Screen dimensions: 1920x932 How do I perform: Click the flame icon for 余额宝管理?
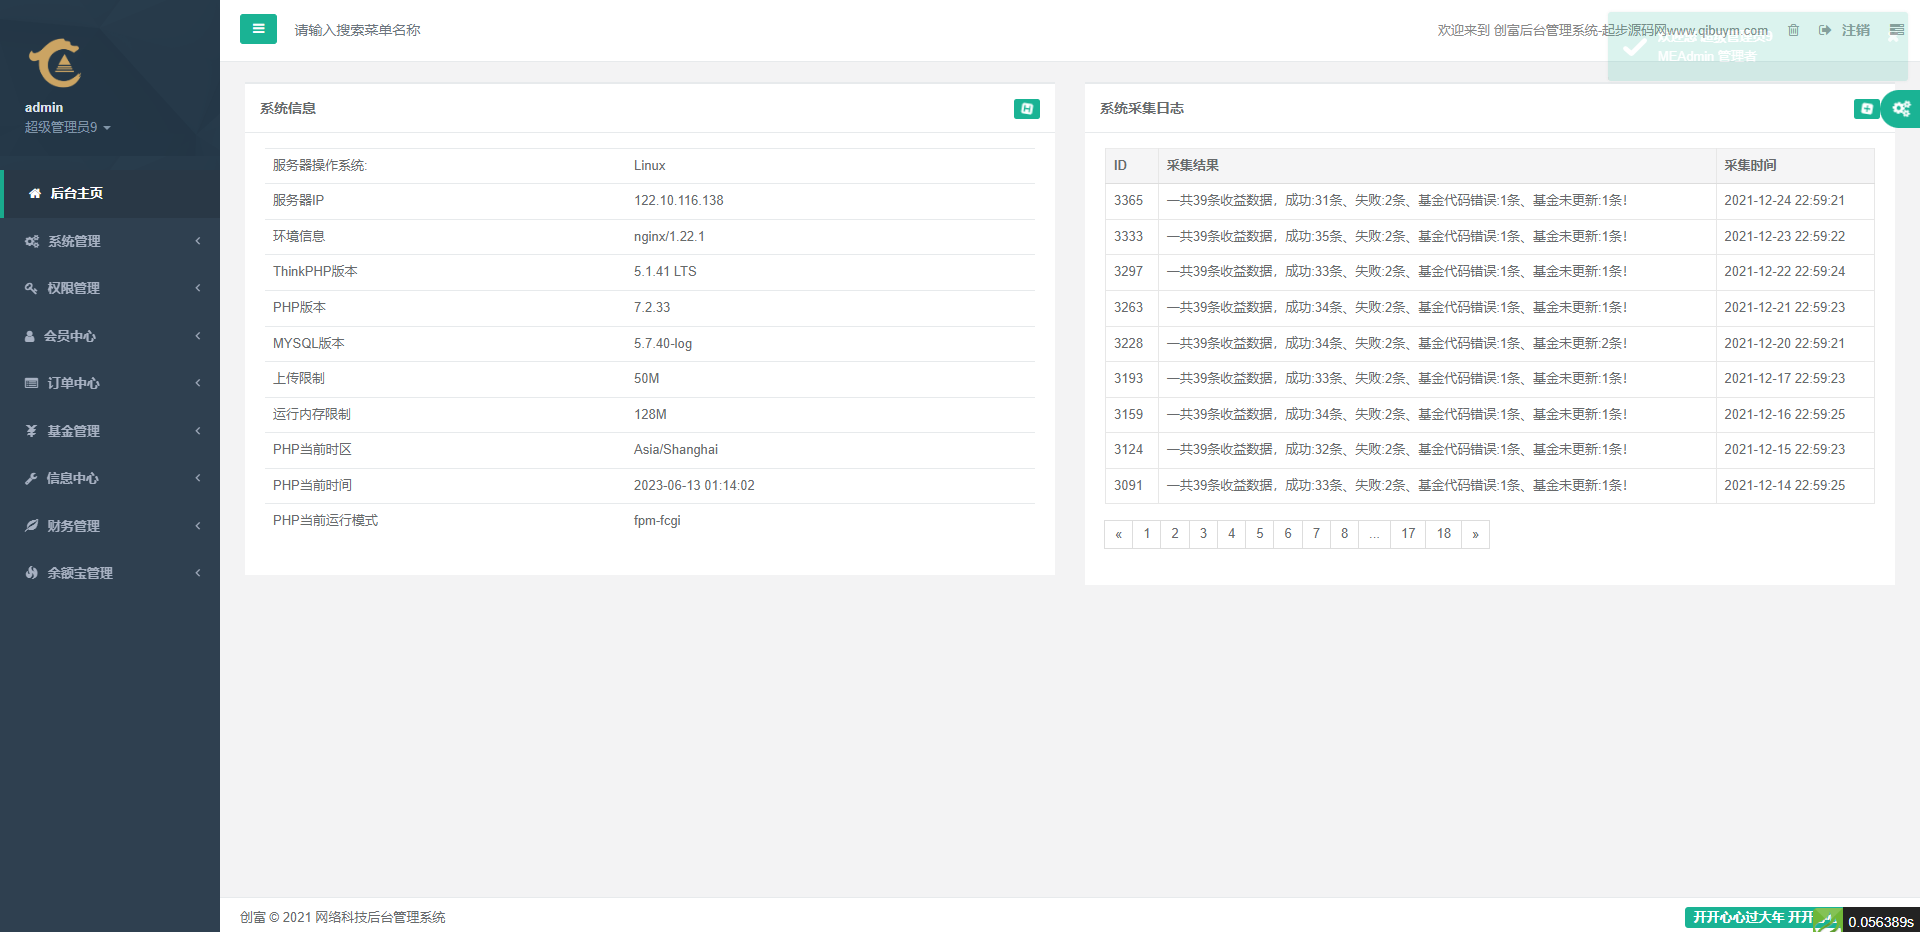point(31,573)
